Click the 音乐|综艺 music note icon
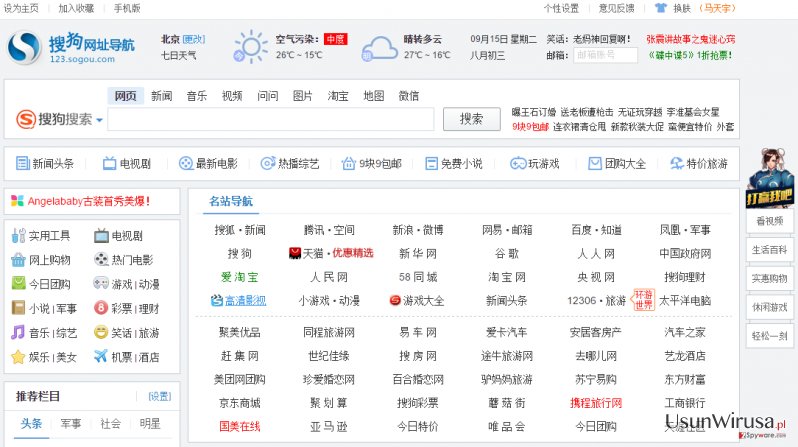 click(18, 332)
